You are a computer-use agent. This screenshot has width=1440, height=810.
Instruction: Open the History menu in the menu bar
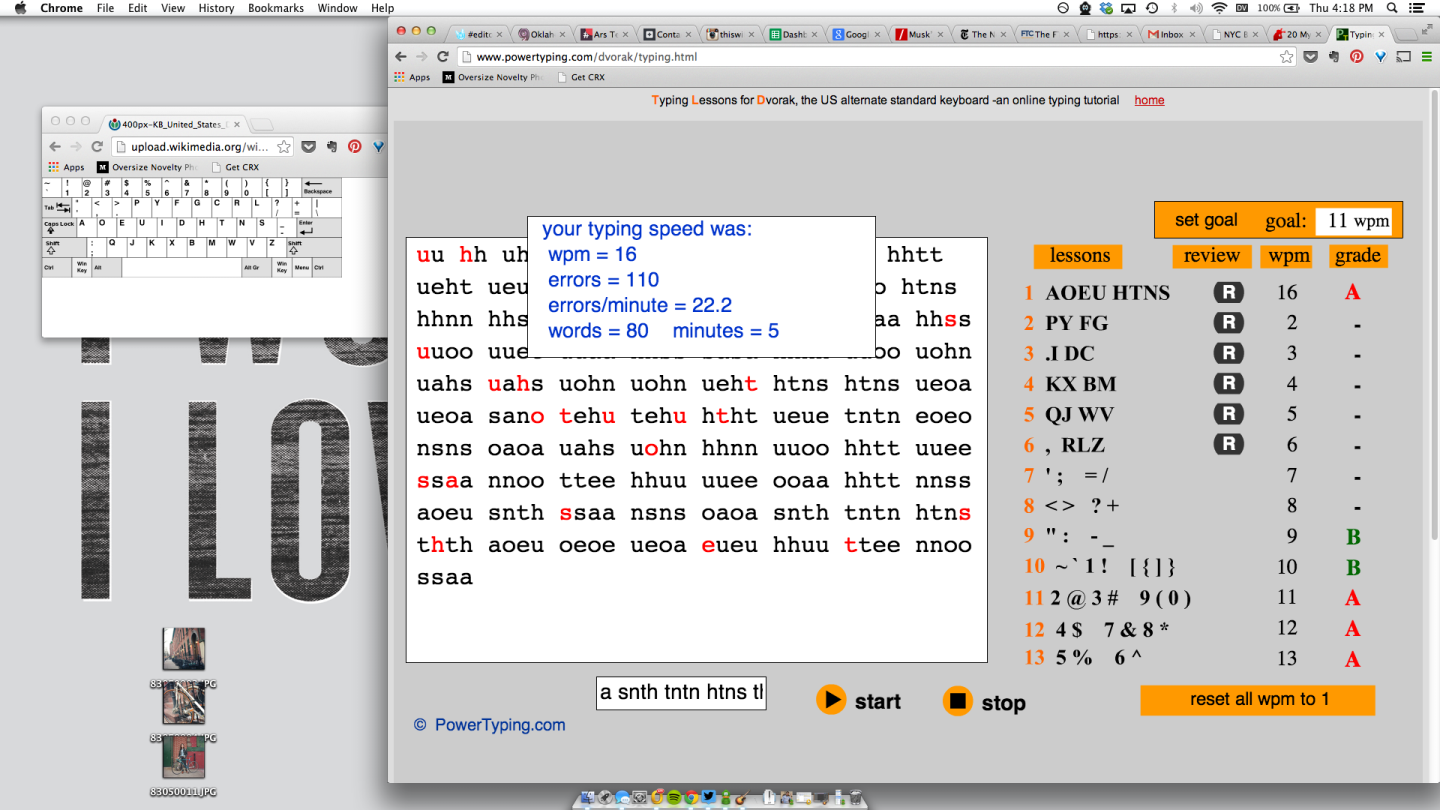tap(215, 8)
